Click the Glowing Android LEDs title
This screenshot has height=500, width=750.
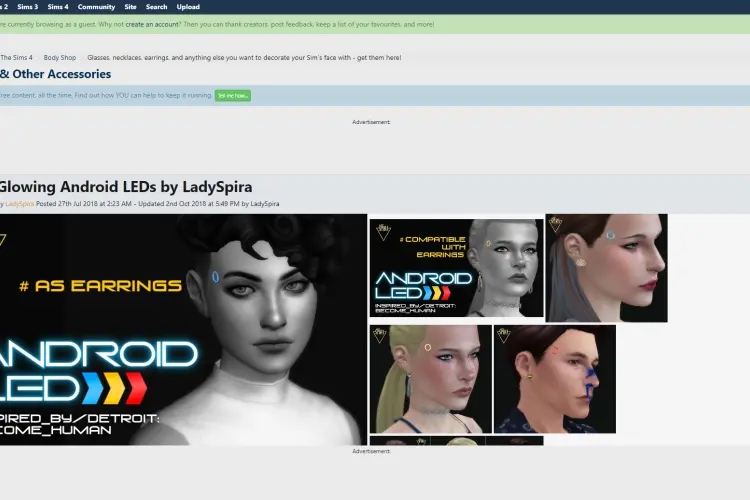tap(126, 187)
